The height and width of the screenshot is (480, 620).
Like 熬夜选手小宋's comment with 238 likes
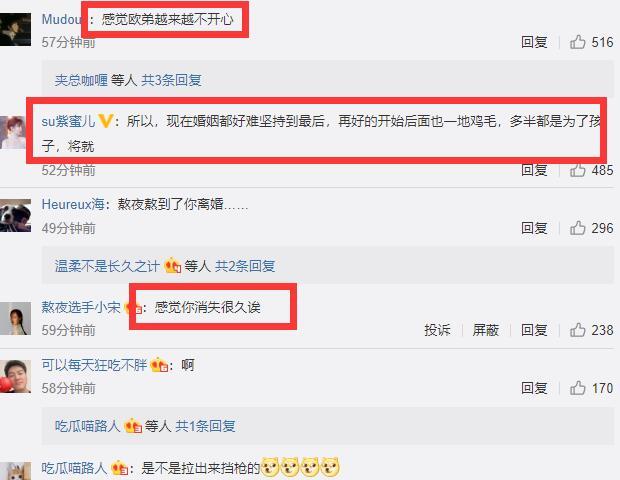577,330
